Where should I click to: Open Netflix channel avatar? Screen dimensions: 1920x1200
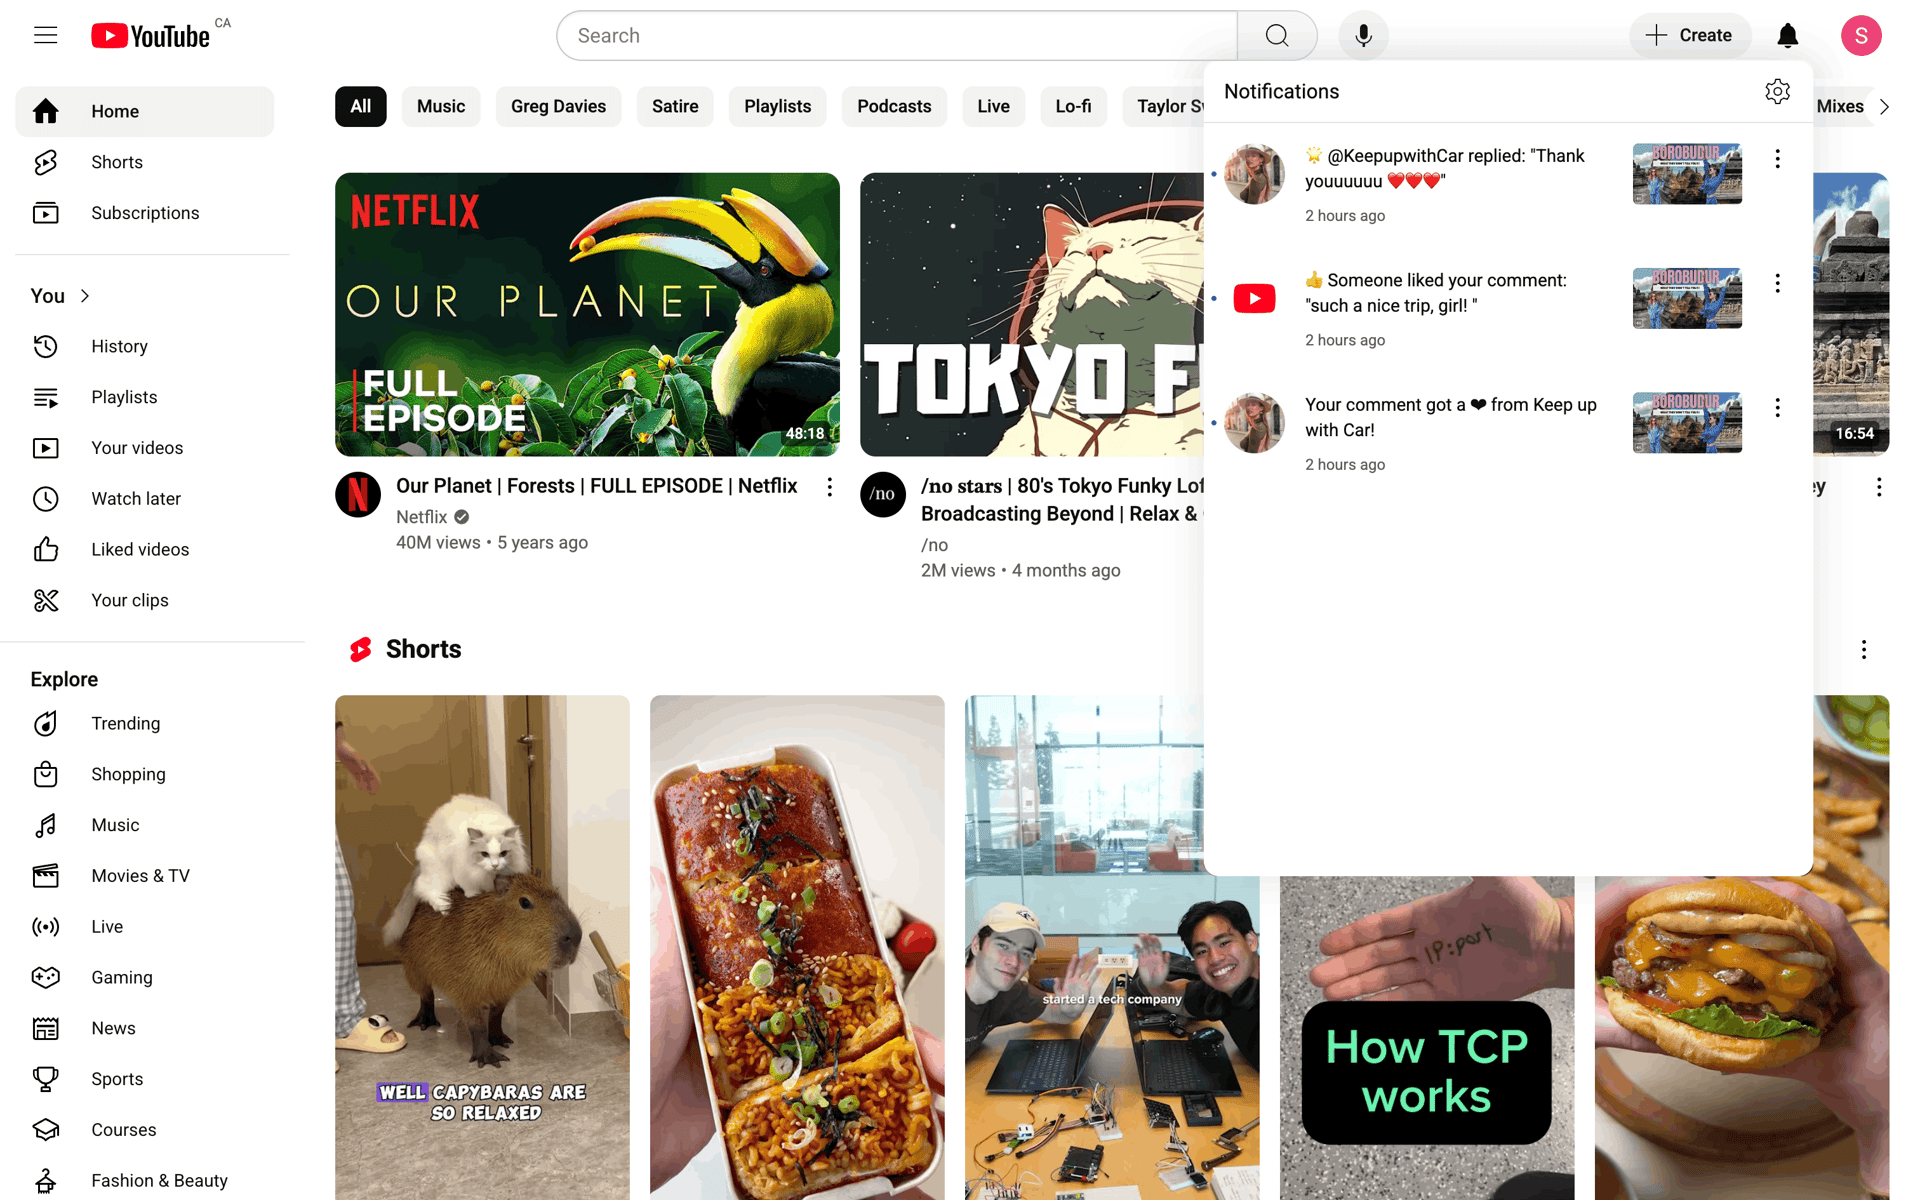(358, 495)
